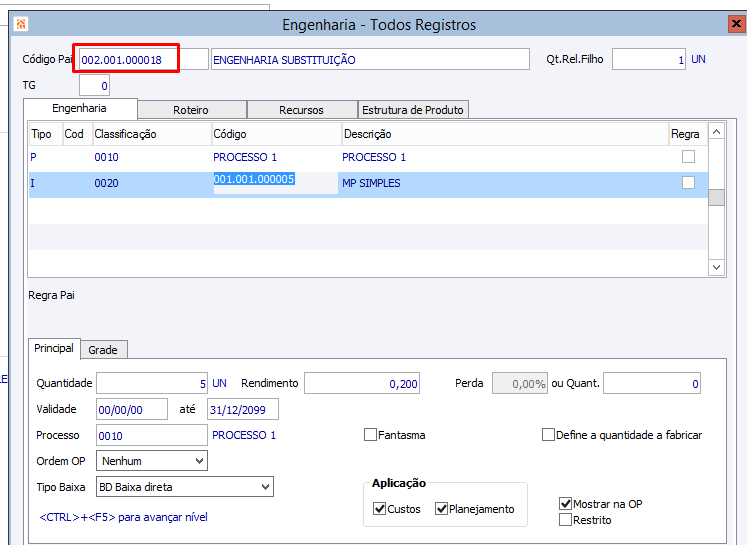Toggle Regra checkbox for MP SIMPLES row
This screenshot has height=545, width=747.
click(688, 183)
